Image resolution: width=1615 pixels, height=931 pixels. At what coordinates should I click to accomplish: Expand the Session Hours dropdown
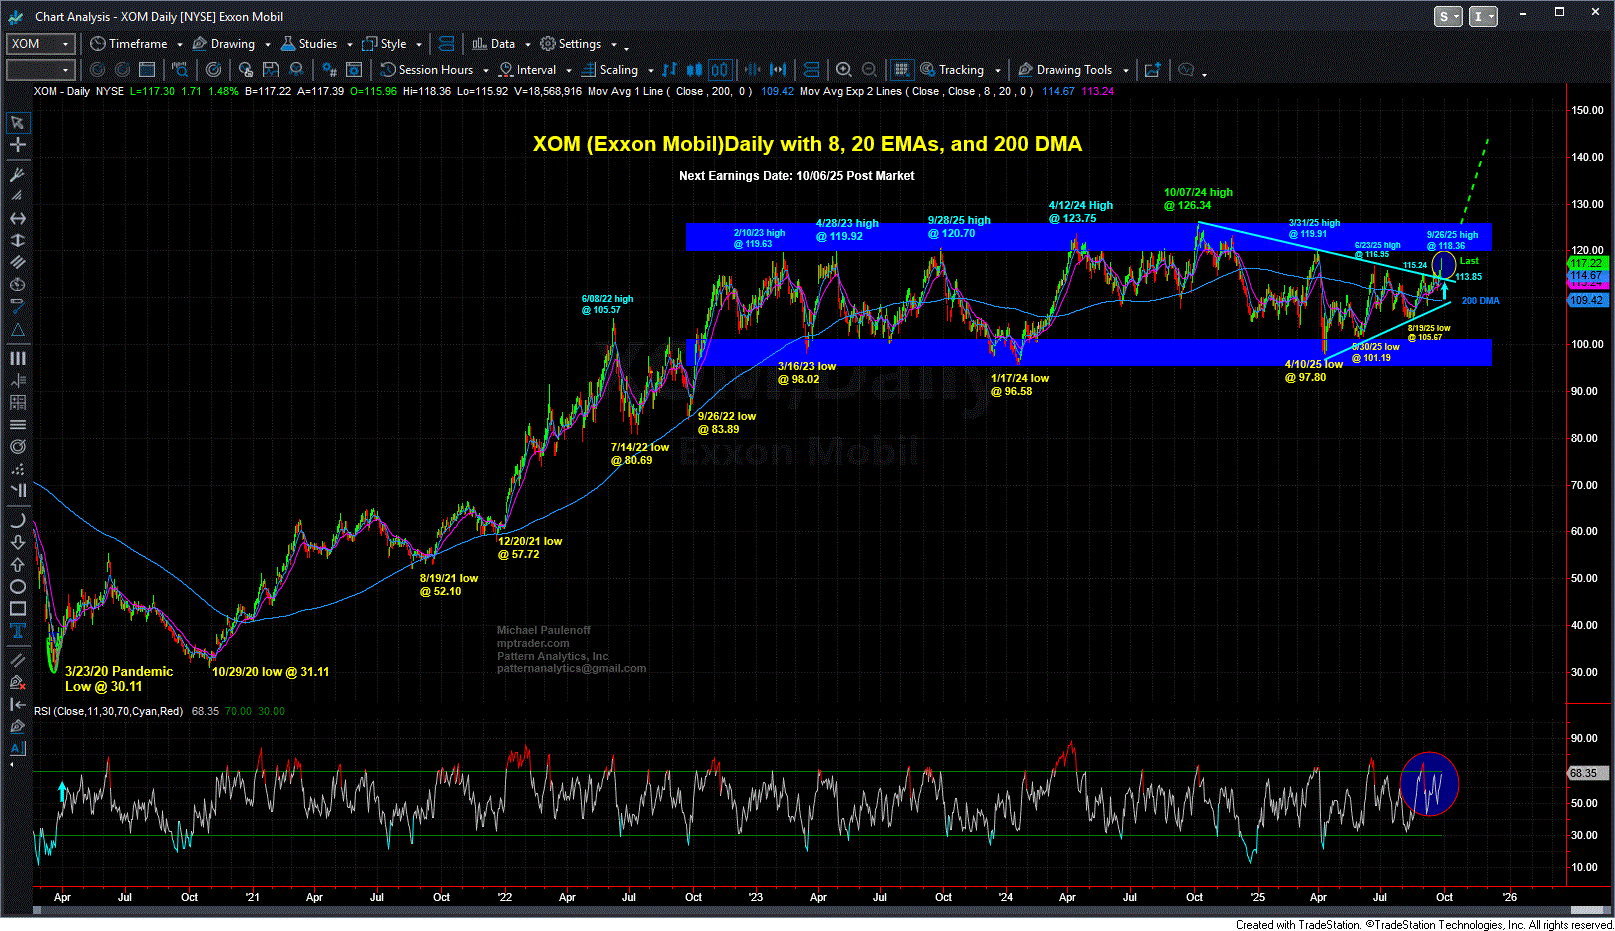coord(486,71)
